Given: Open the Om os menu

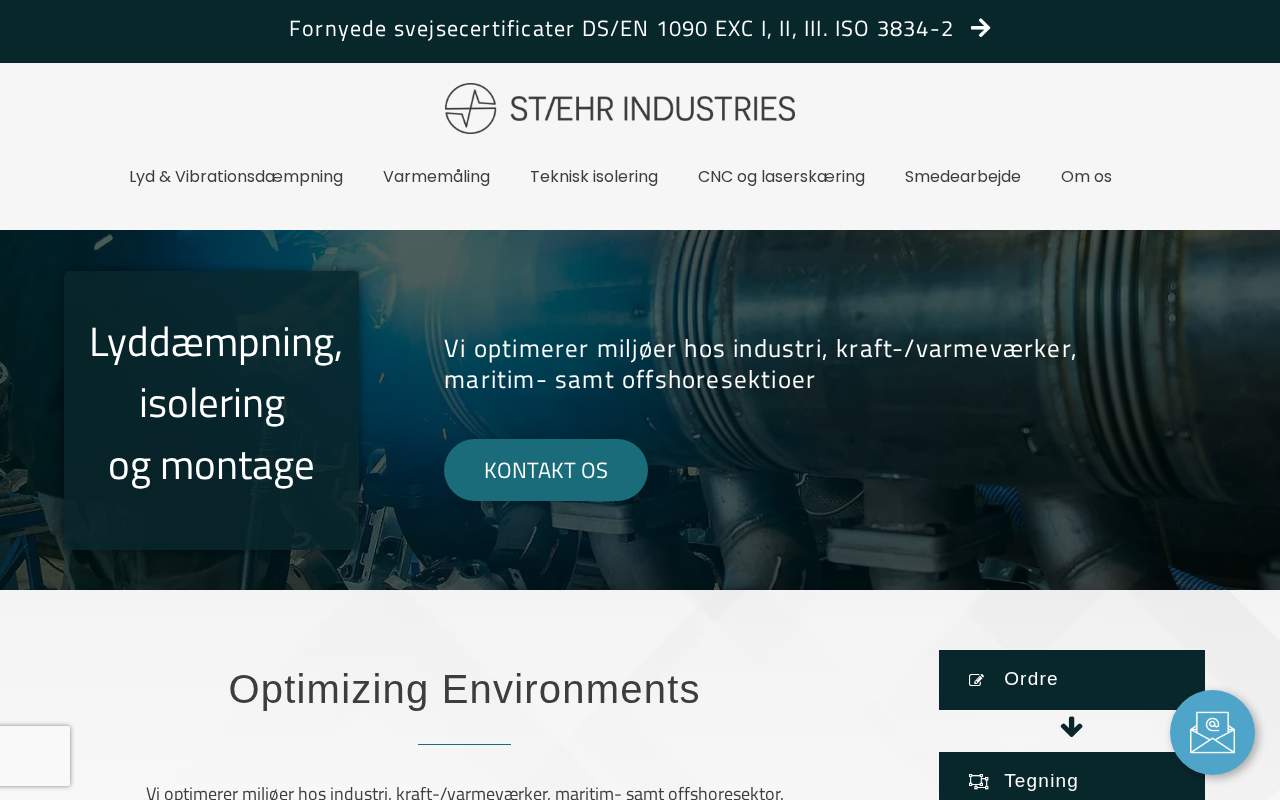Looking at the screenshot, I should click(1086, 176).
